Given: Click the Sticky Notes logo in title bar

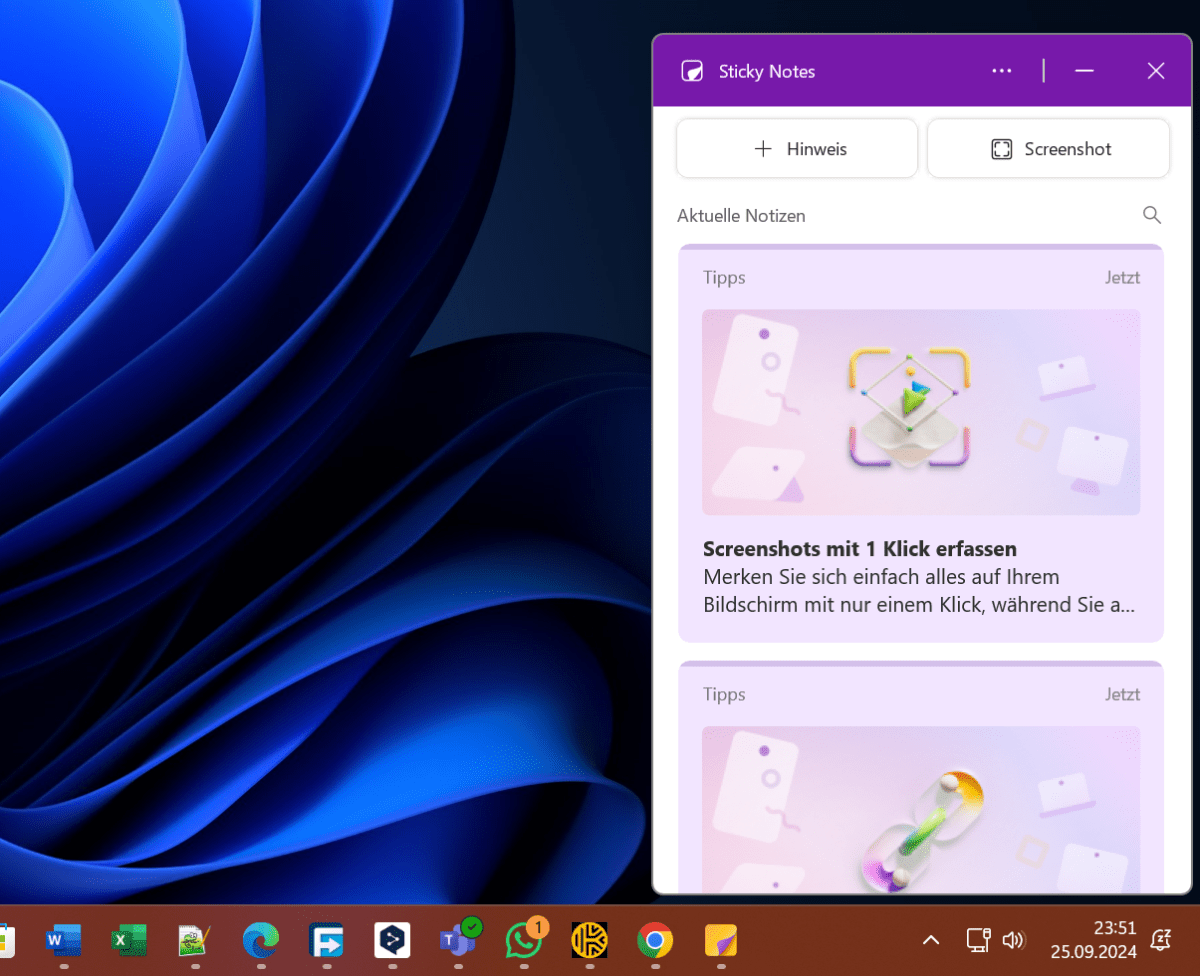Looking at the screenshot, I should tap(691, 71).
